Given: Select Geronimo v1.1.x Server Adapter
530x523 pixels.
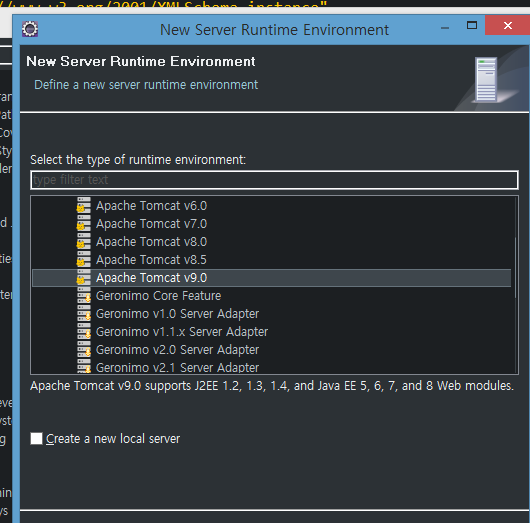Looking at the screenshot, I should tap(182, 332).
